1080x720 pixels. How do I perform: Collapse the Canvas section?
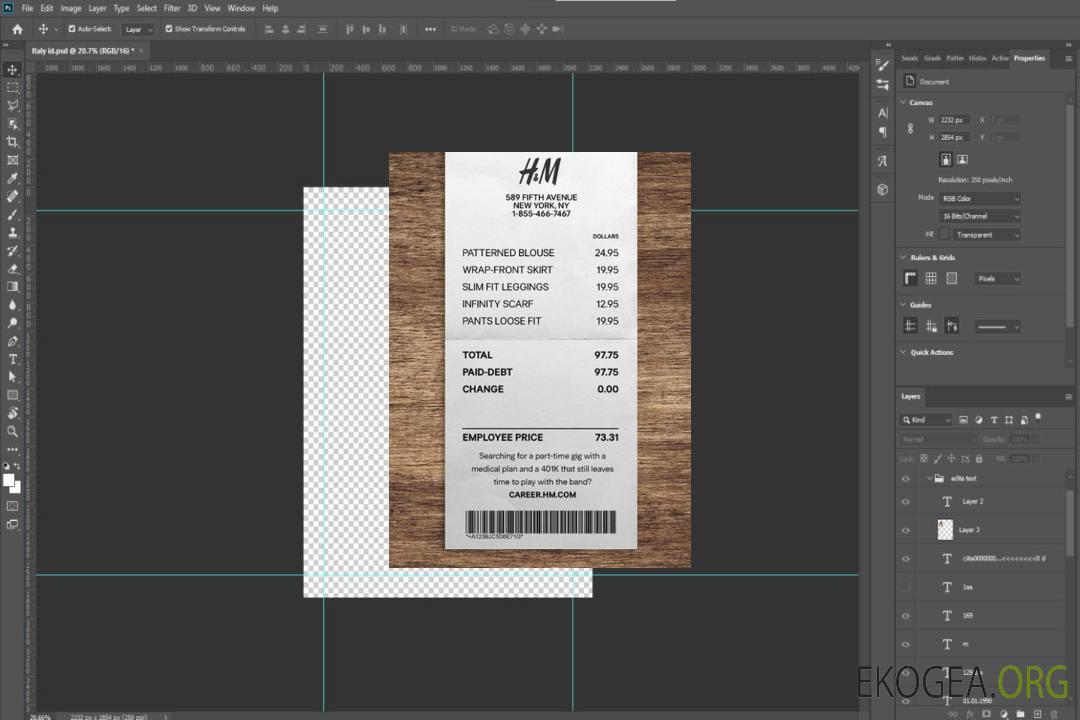903,102
